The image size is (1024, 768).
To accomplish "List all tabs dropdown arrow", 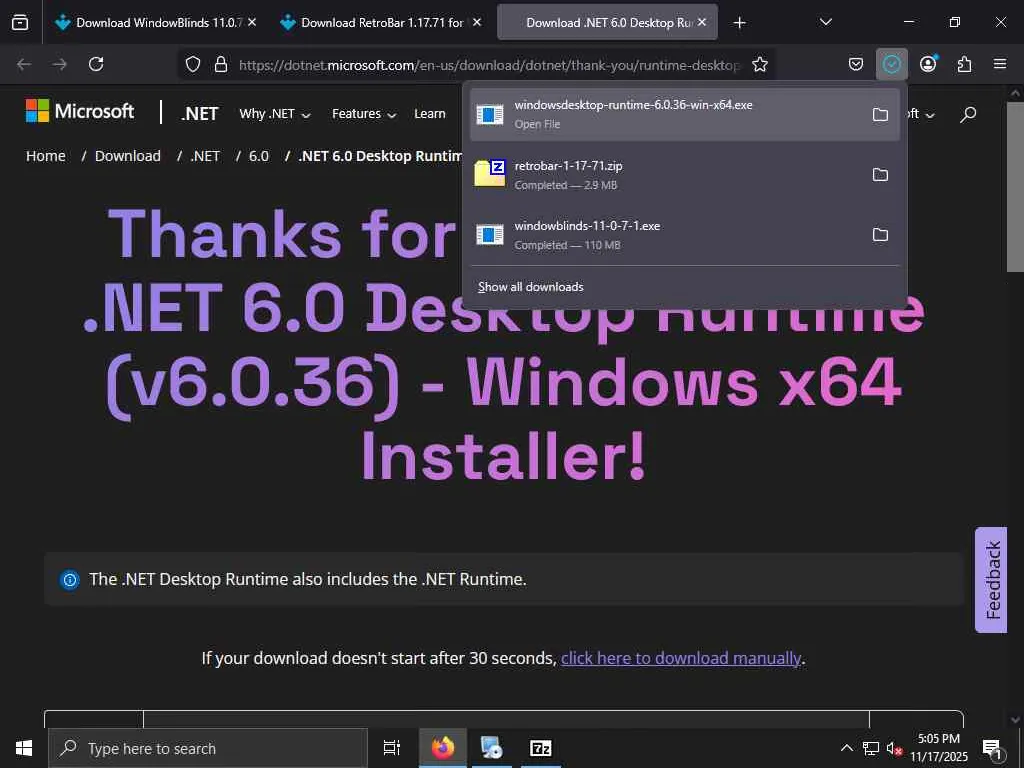I will pos(825,22).
